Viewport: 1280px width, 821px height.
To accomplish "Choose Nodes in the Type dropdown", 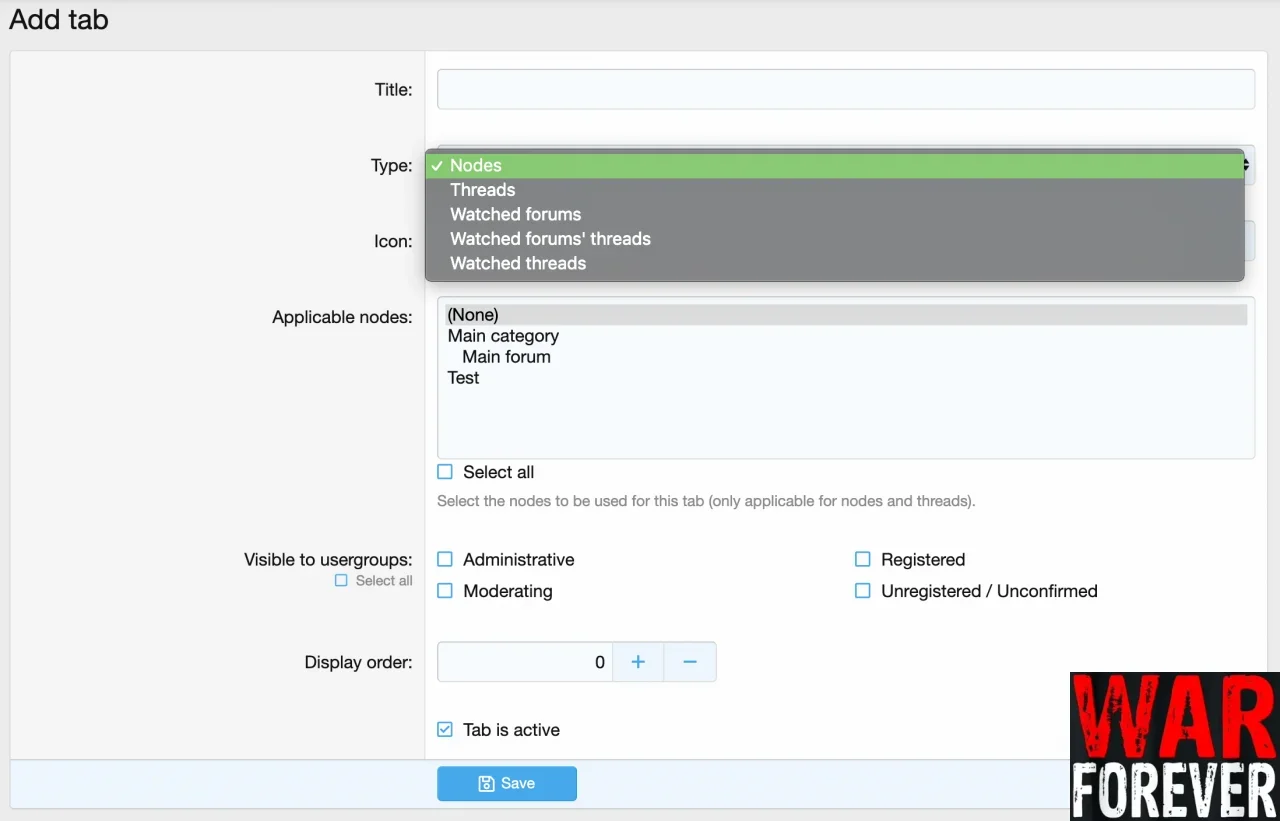I will [x=835, y=165].
